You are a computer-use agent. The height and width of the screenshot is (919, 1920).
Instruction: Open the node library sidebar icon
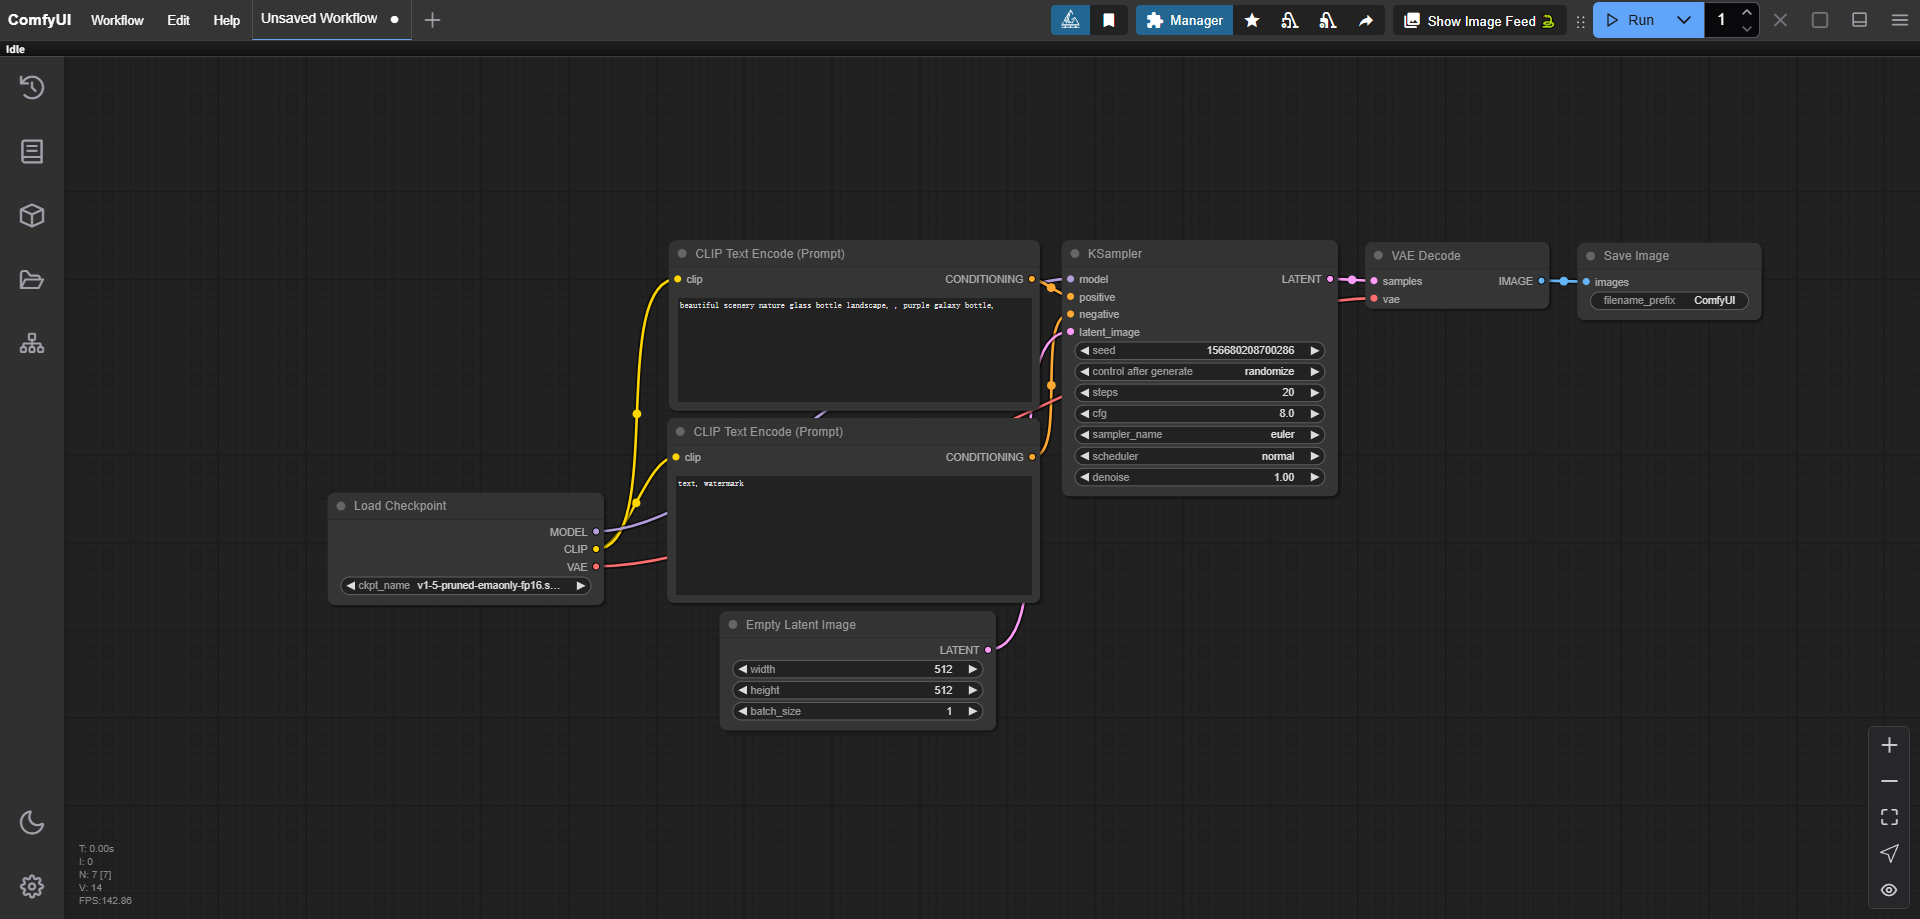pyautogui.click(x=32, y=152)
